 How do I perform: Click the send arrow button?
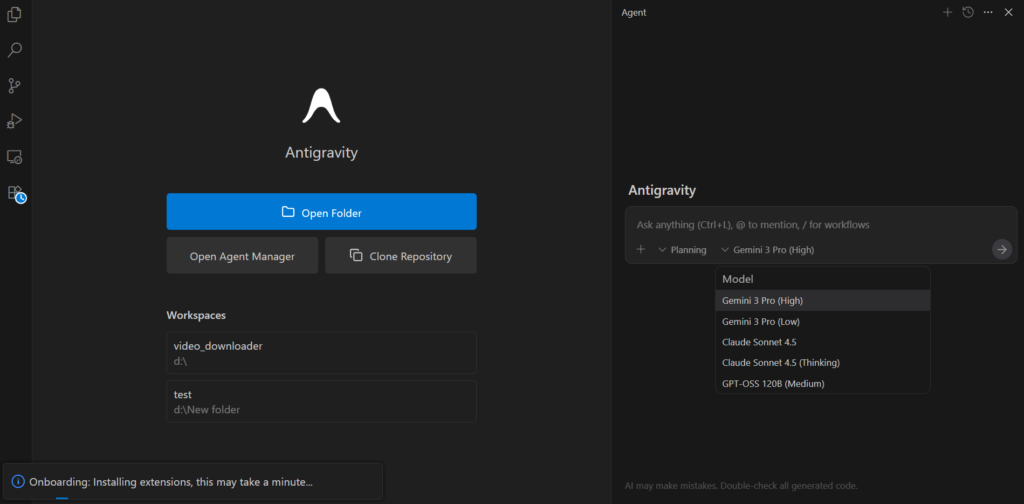coord(1001,249)
